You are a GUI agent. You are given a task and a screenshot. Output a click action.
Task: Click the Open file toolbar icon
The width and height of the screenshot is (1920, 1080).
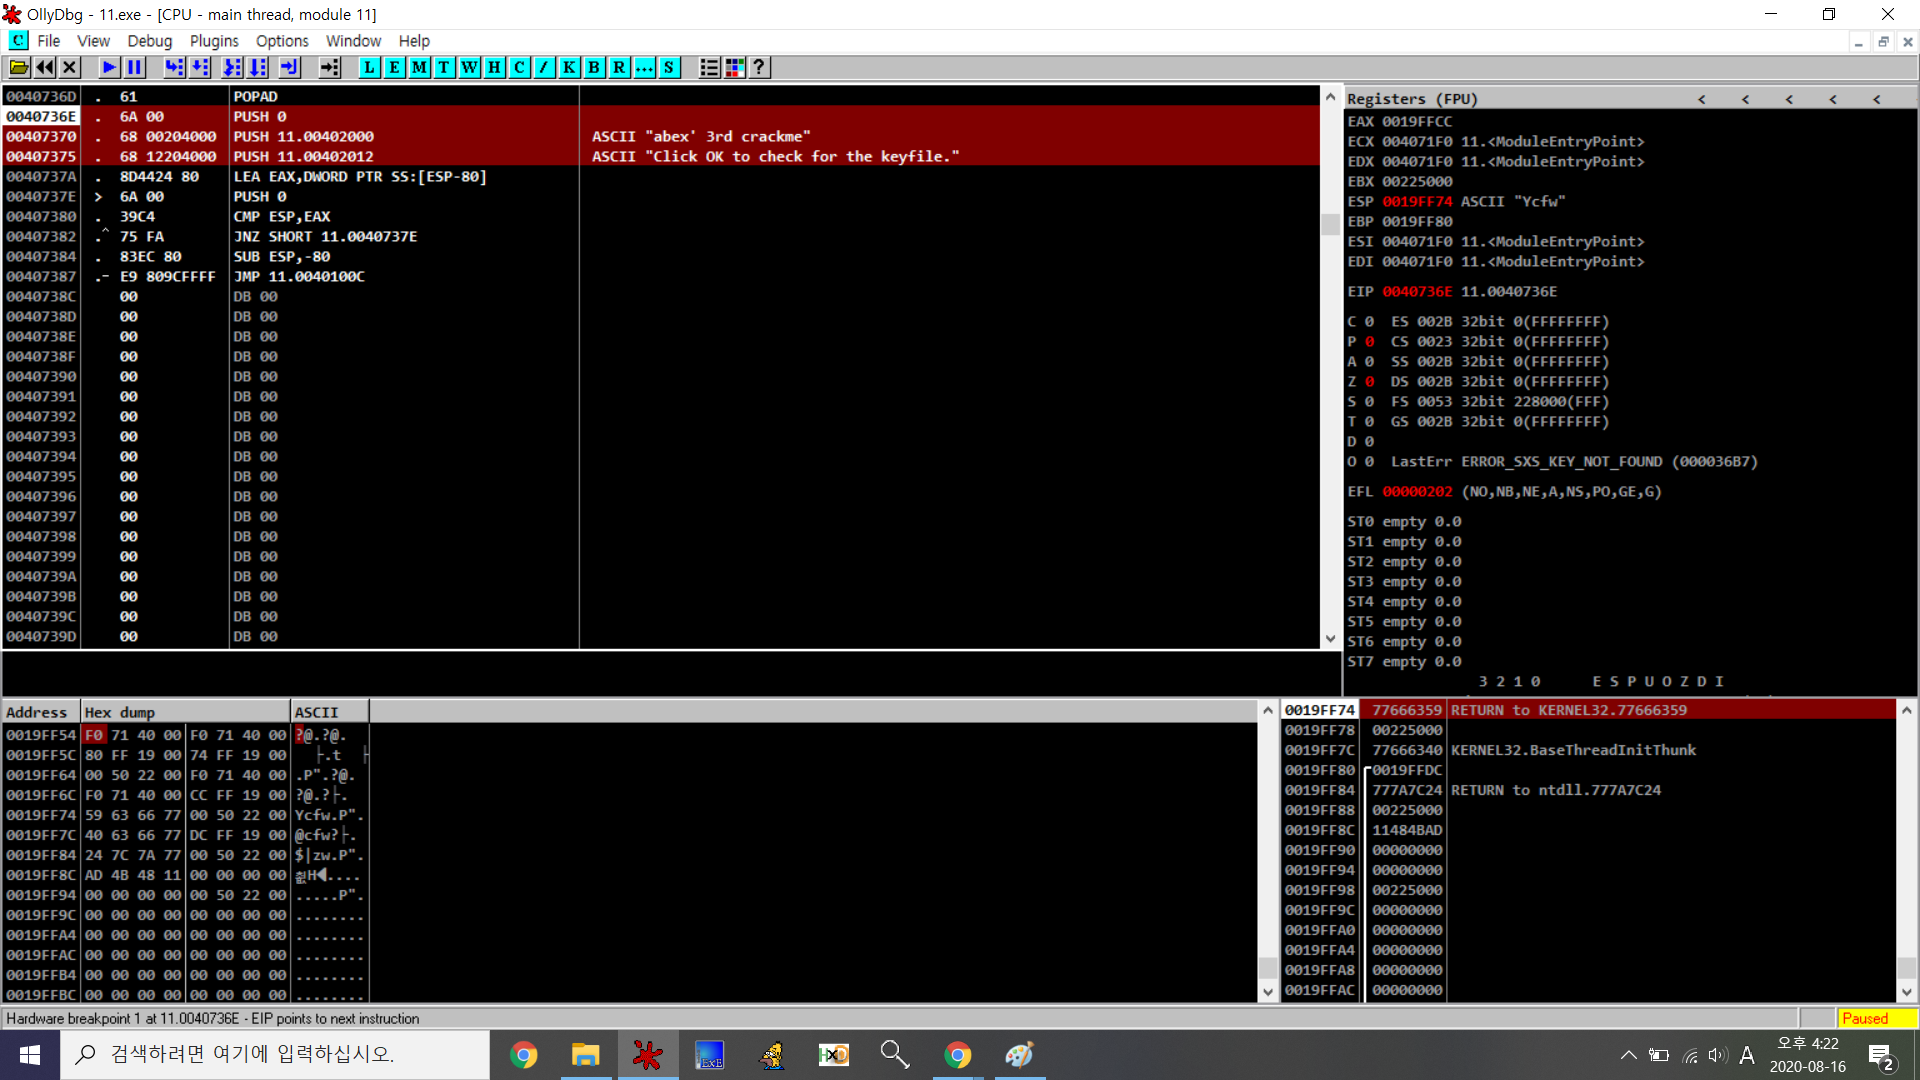[x=18, y=67]
